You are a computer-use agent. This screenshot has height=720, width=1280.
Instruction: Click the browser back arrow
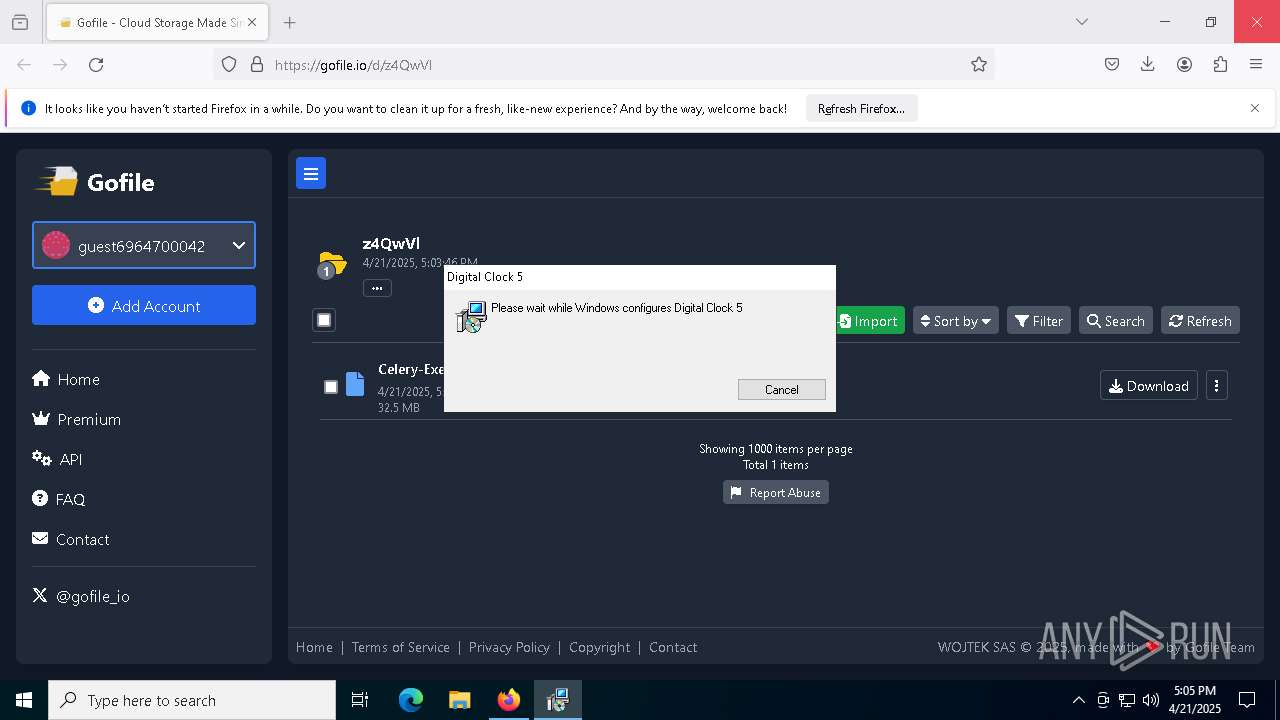click(24, 64)
